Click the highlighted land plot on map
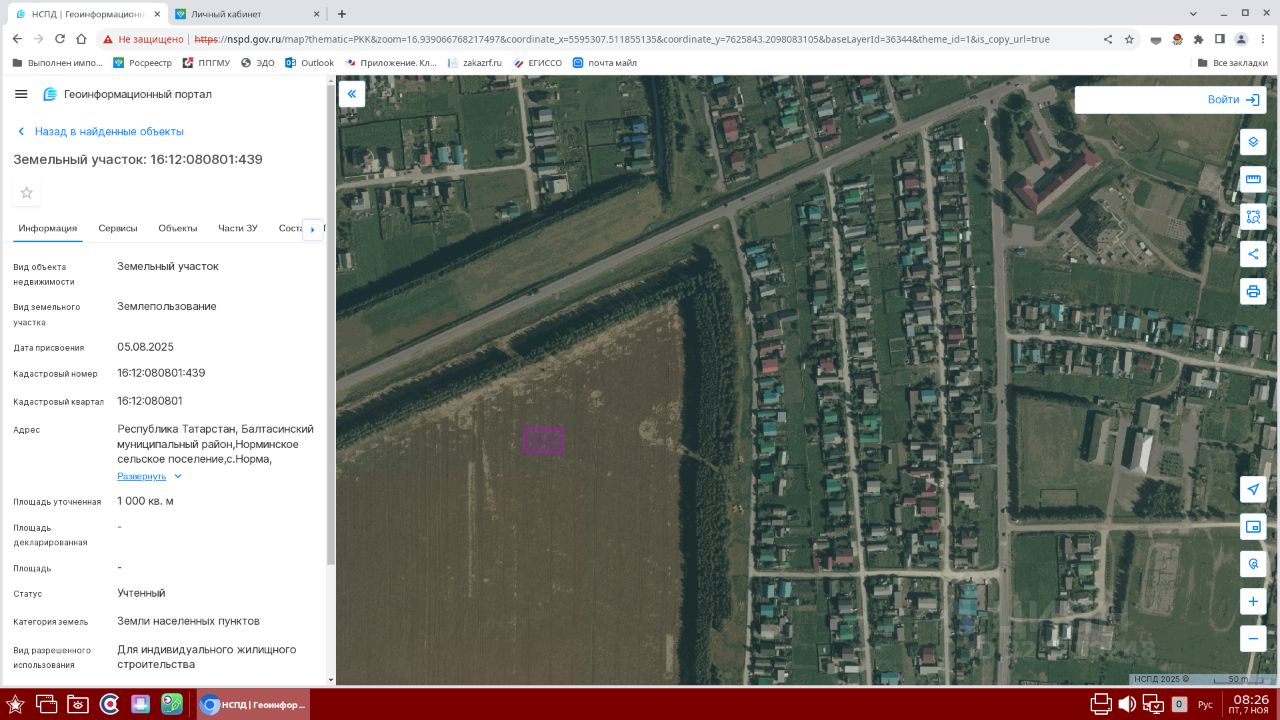 [x=543, y=440]
